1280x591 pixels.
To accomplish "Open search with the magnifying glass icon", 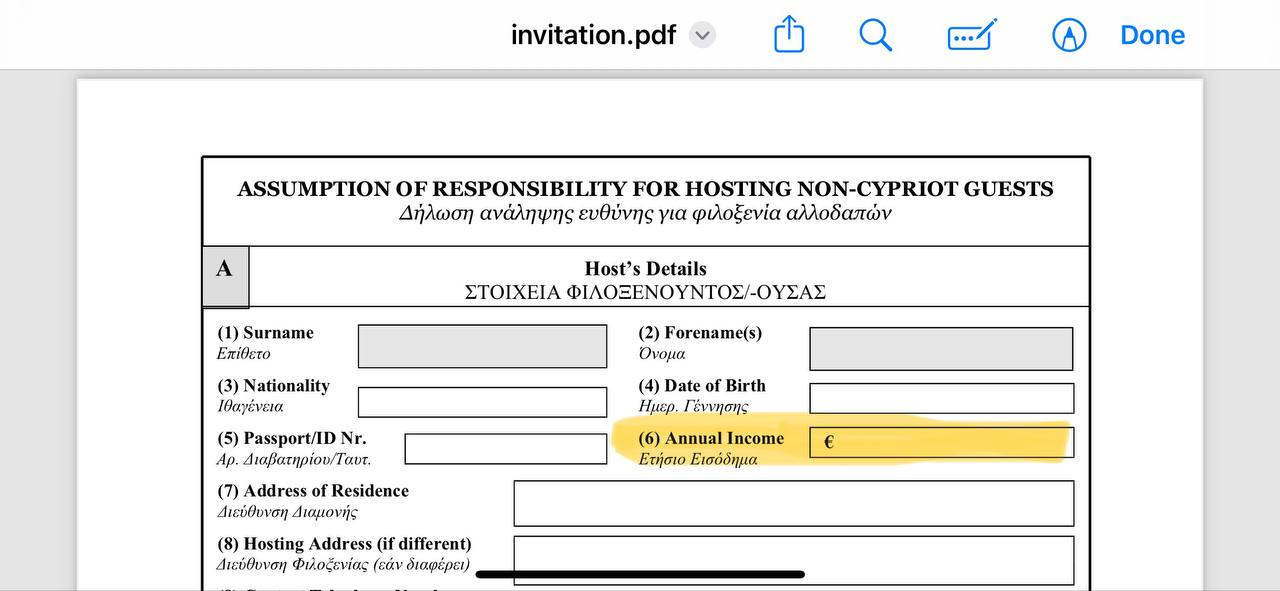I will pyautogui.click(x=875, y=36).
